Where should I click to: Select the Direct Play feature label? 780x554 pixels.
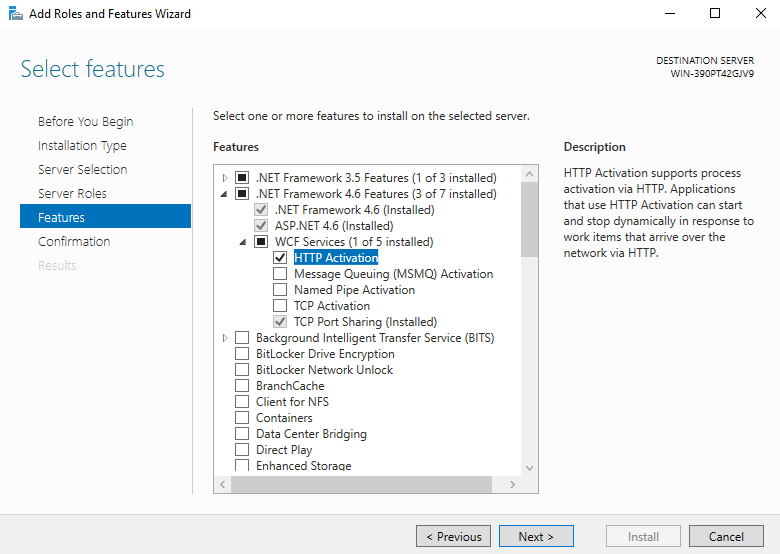click(284, 450)
